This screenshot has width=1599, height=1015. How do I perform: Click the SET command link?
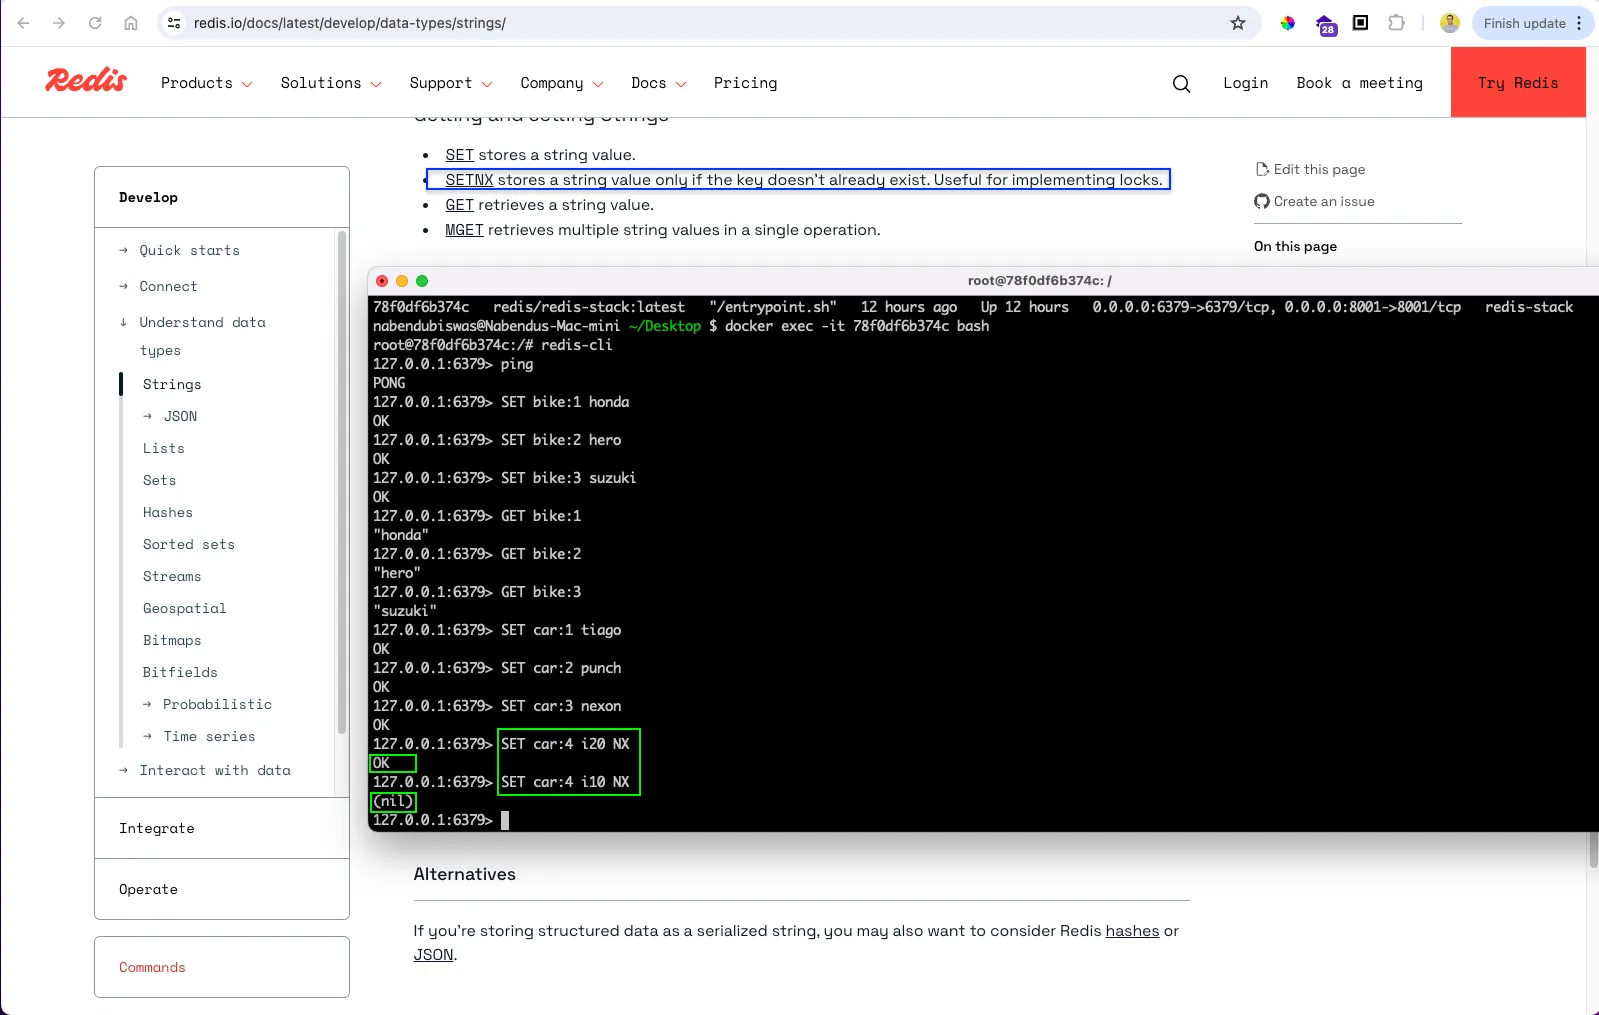[459, 155]
